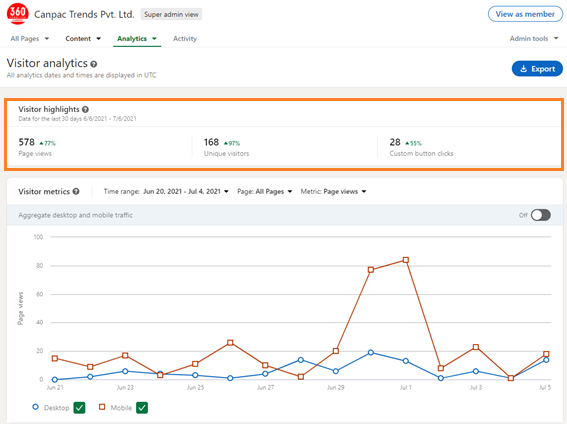Click the Mobile data point on Jul 3

coord(476,347)
